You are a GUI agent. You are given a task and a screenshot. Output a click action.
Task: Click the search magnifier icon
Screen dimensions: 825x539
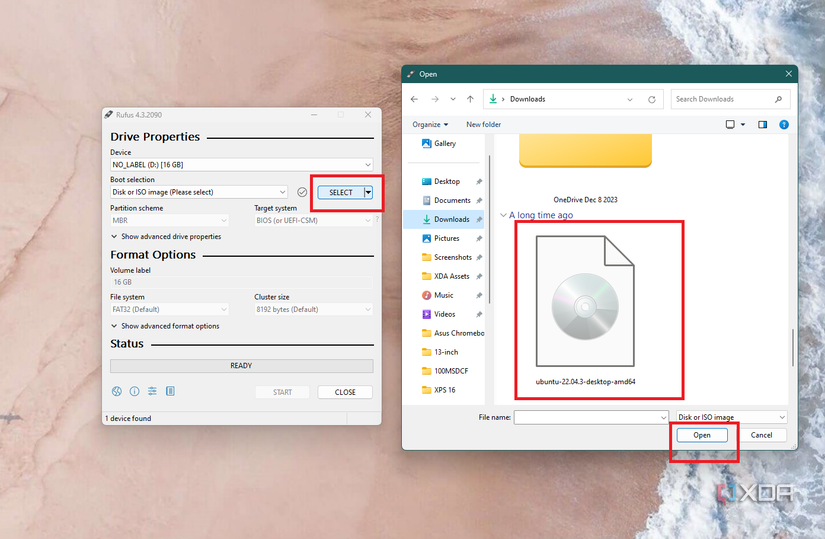pyautogui.click(x=779, y=99)
